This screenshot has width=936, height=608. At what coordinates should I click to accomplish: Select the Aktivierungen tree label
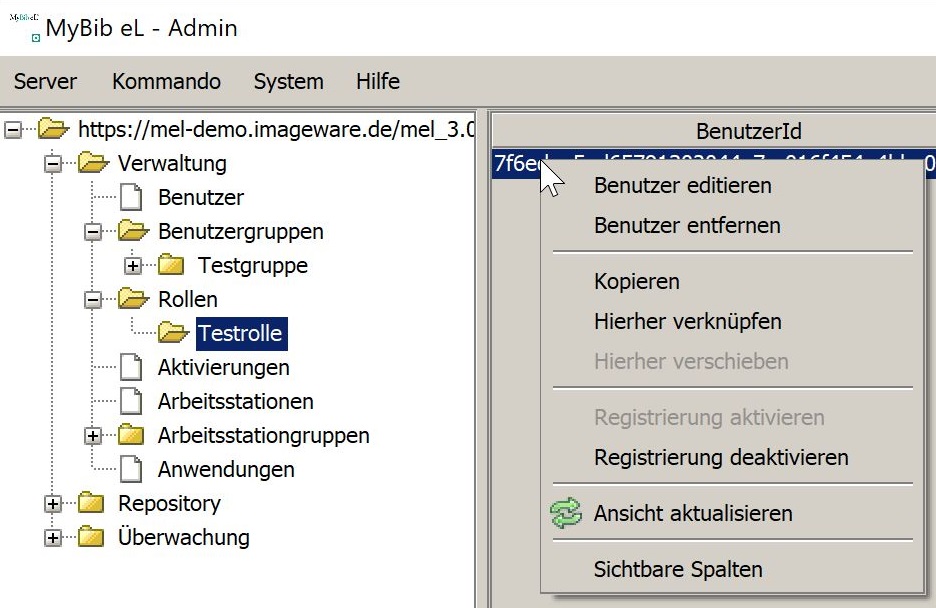(x=223, y=367)
